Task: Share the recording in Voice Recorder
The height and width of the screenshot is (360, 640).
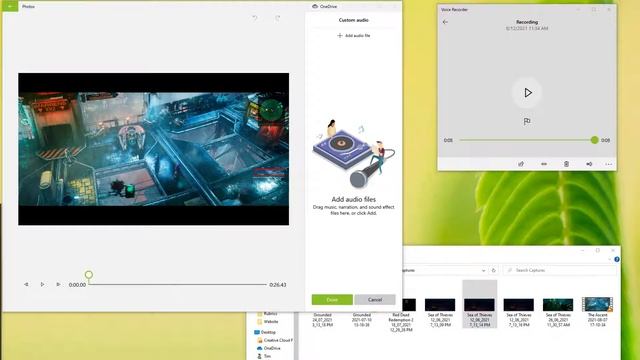Action: tap(521, 164)
